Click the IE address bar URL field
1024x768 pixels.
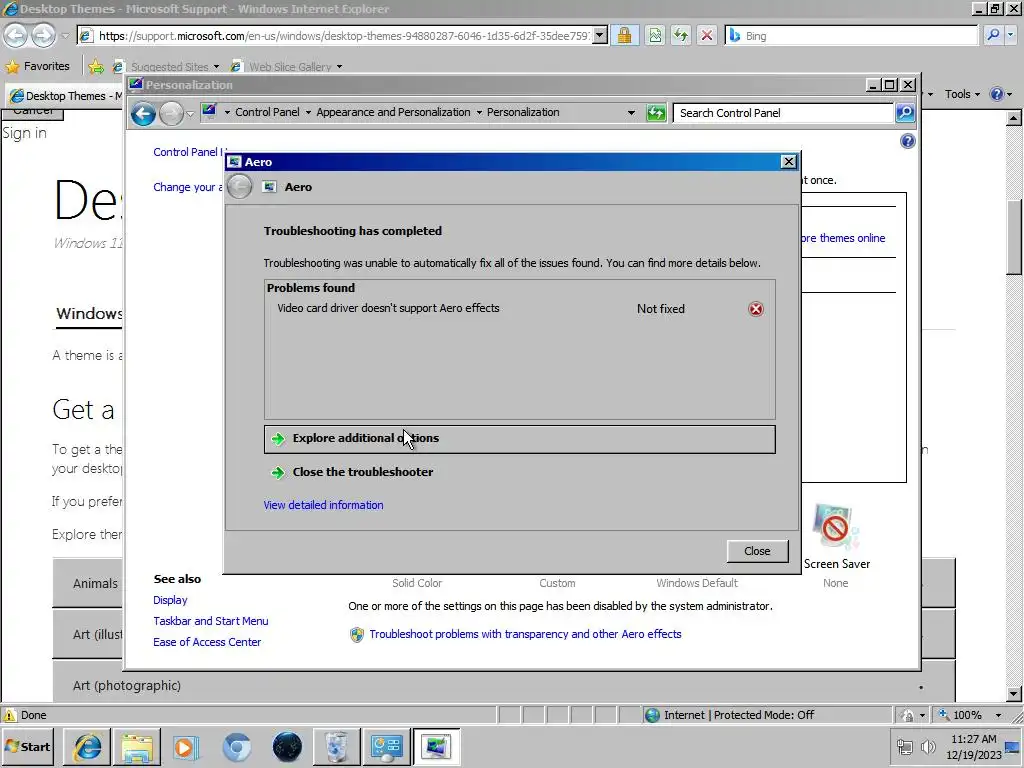tap(344, 36)
